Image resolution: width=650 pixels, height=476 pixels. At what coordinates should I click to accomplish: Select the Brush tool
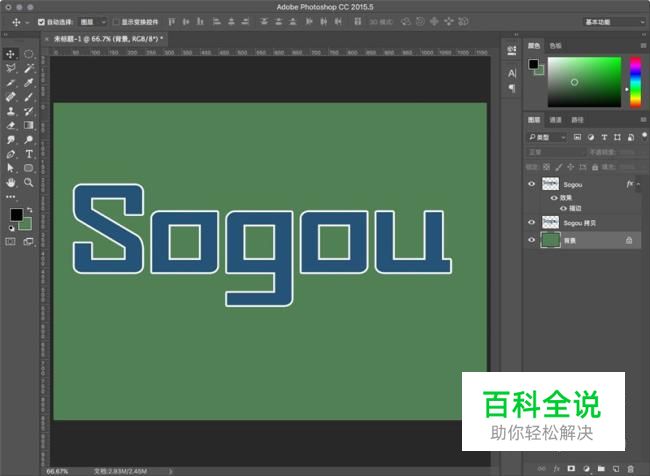click(x=29, y=97)
